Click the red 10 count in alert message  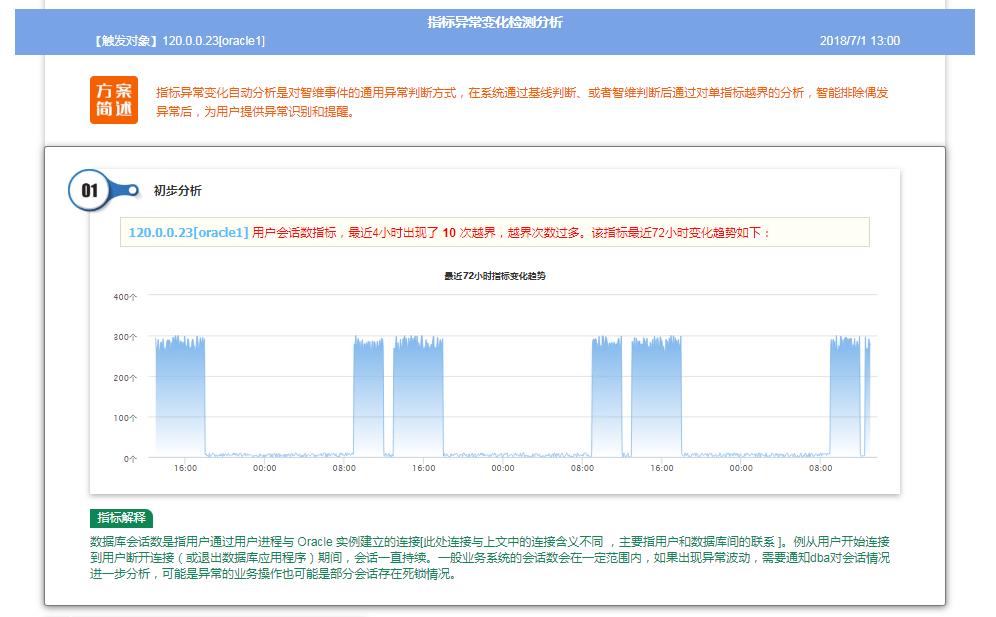pyautogui.click(x=449, y=232)
